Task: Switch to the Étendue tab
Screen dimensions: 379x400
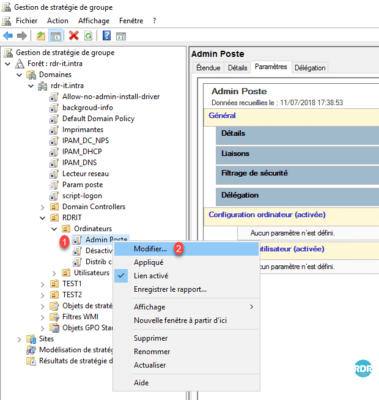Action: (208, 68)
